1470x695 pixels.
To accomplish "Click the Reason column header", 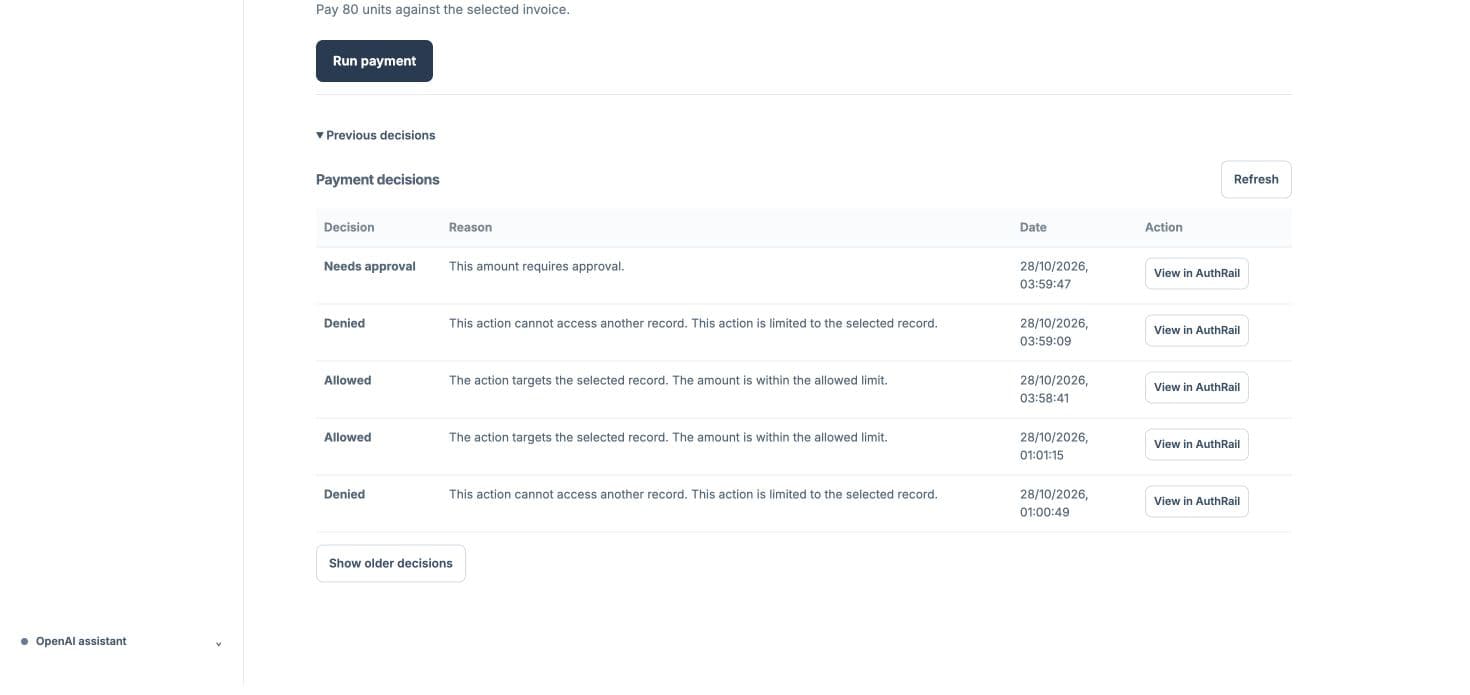I will click(470, 227).
